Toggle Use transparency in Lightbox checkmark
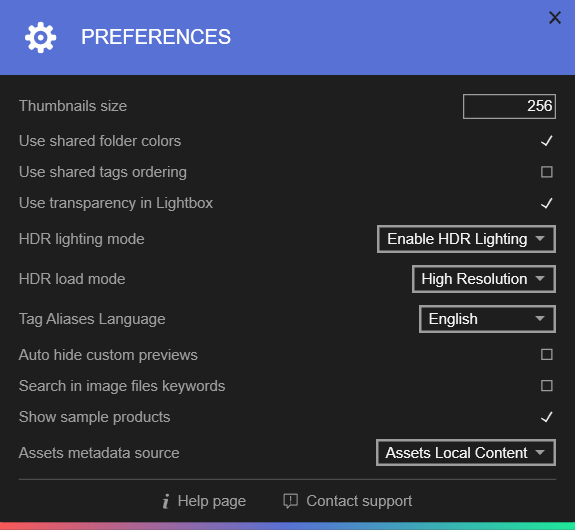575x530 pixels. point(547,203)
